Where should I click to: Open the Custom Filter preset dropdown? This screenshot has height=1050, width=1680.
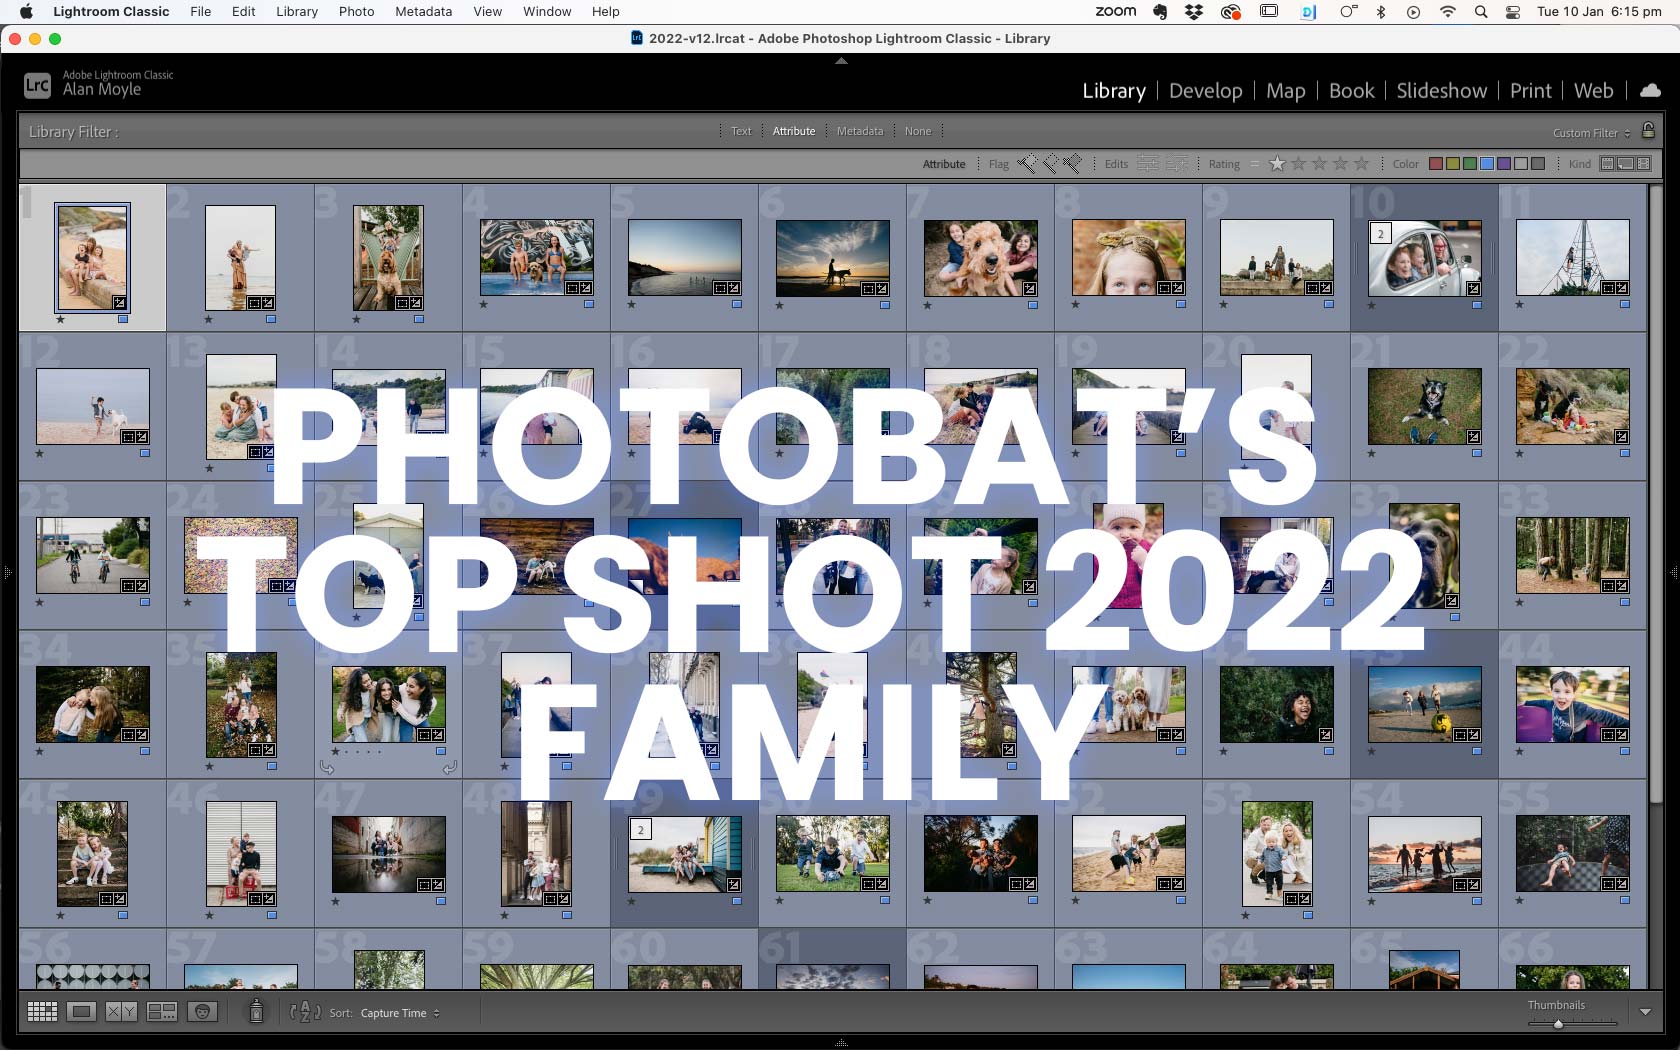coord(1591,133)
